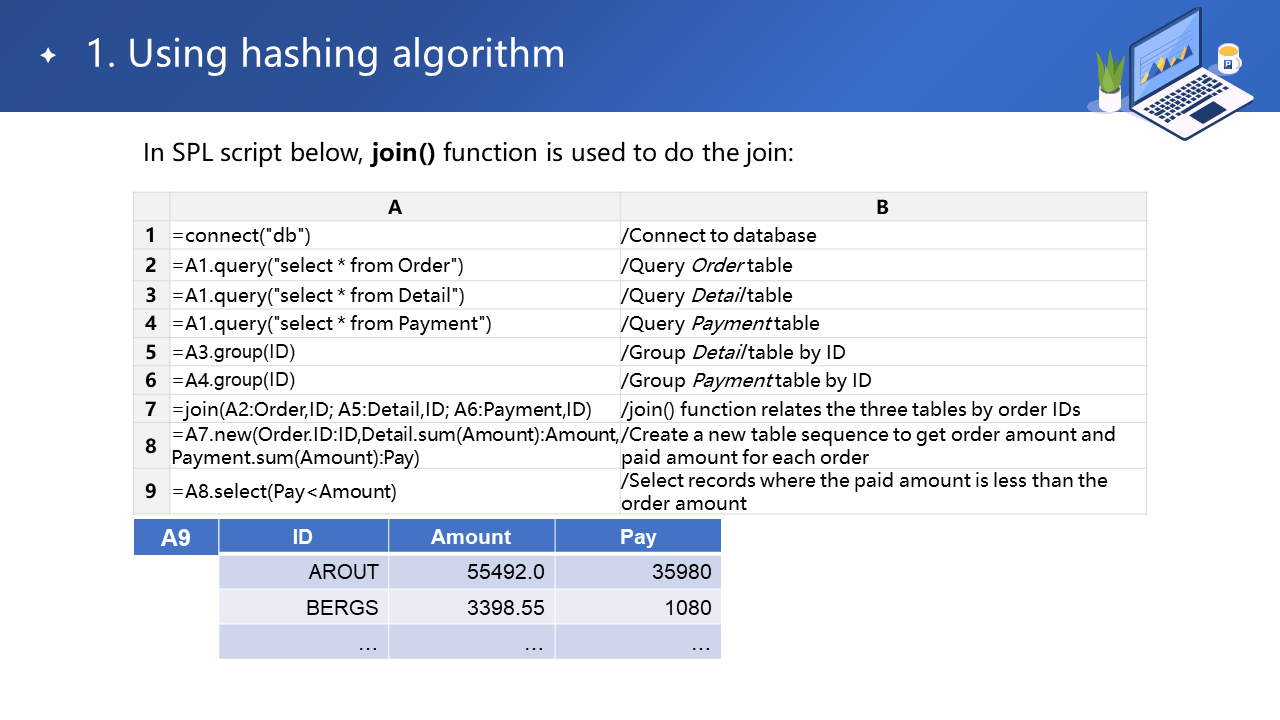Image resolution: width=1280 pixels, height=720 pixels.
Task: Click the "/Select records where the paid amount" comment
Action: coord(883,492)
